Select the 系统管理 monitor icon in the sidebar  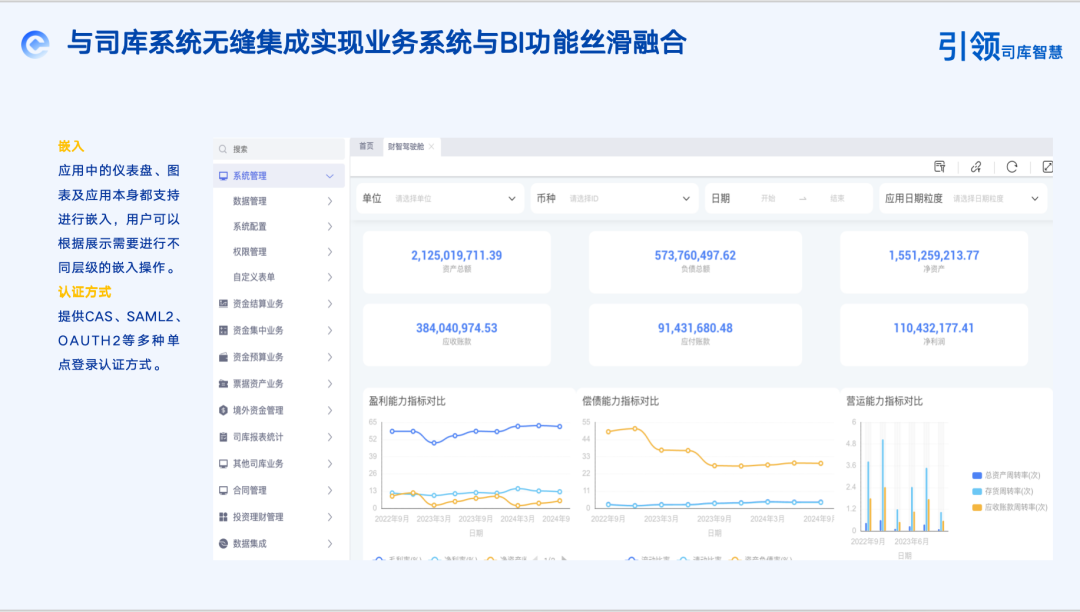point(222,174)
